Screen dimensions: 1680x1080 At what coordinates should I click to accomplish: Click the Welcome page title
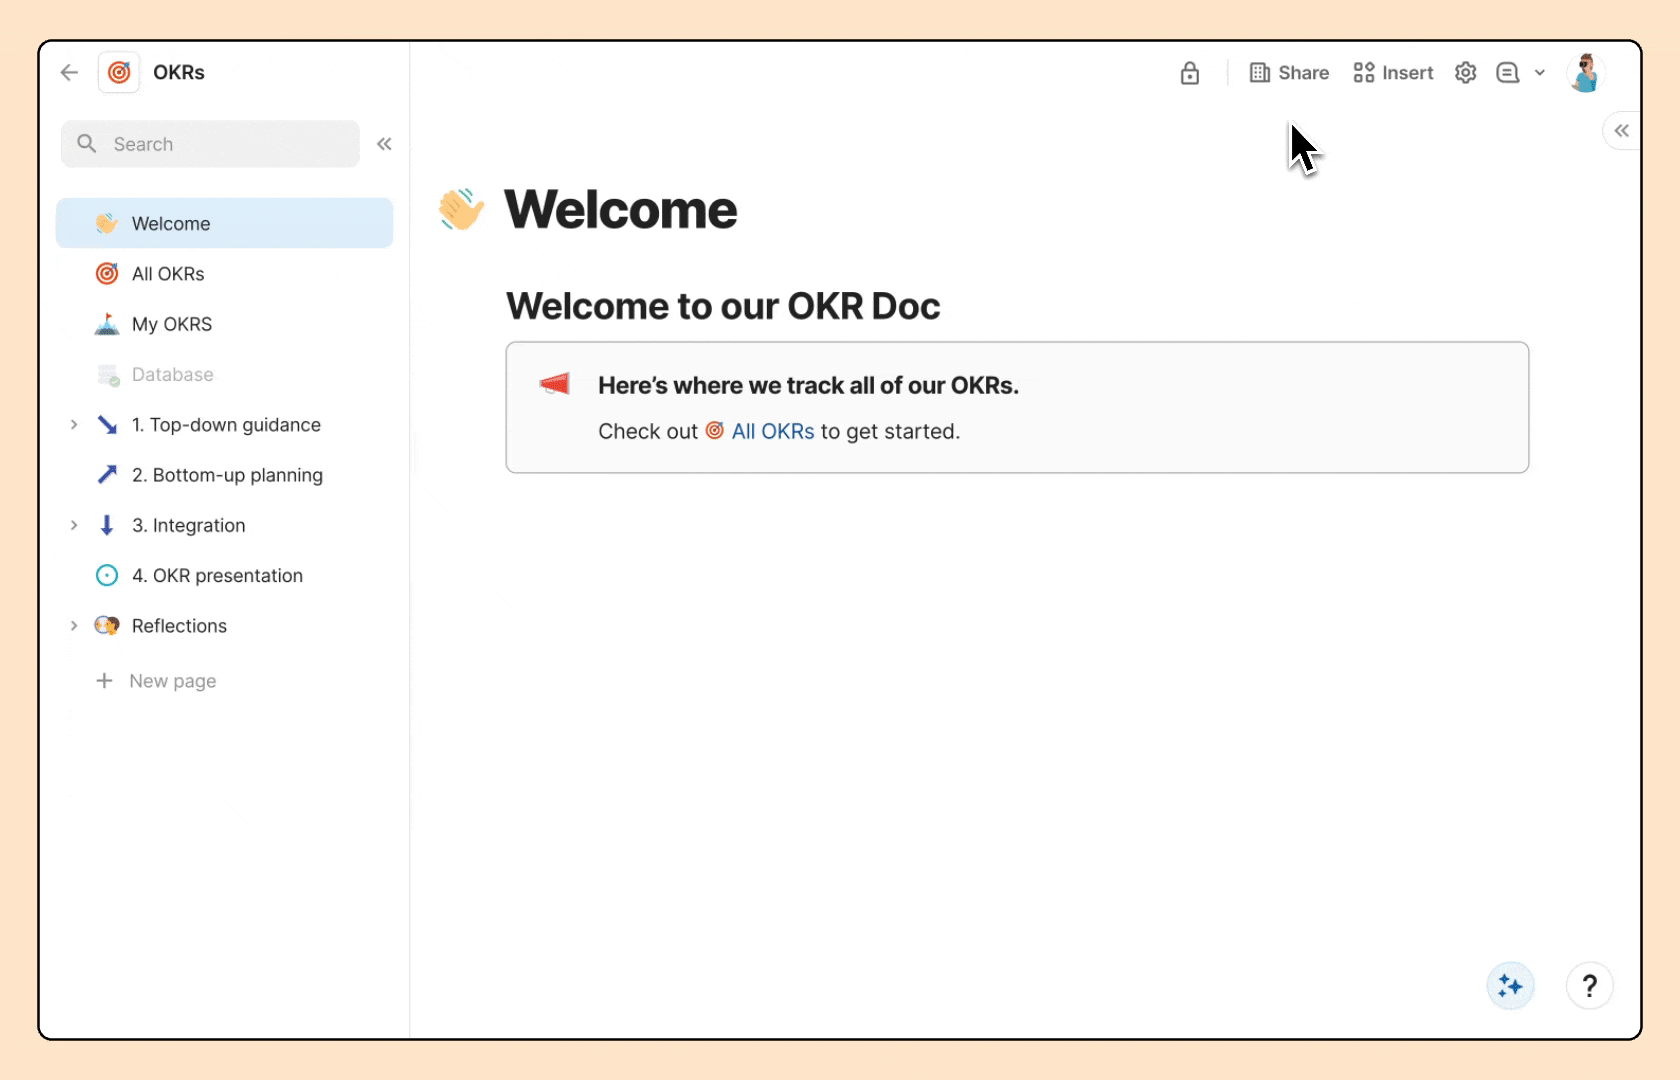[x=621, y=209]
